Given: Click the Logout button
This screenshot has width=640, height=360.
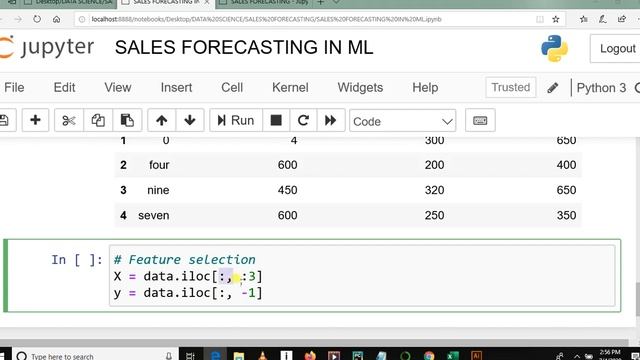Looking at the screenshot, I should pyautogui.click(x=616, y=49).
